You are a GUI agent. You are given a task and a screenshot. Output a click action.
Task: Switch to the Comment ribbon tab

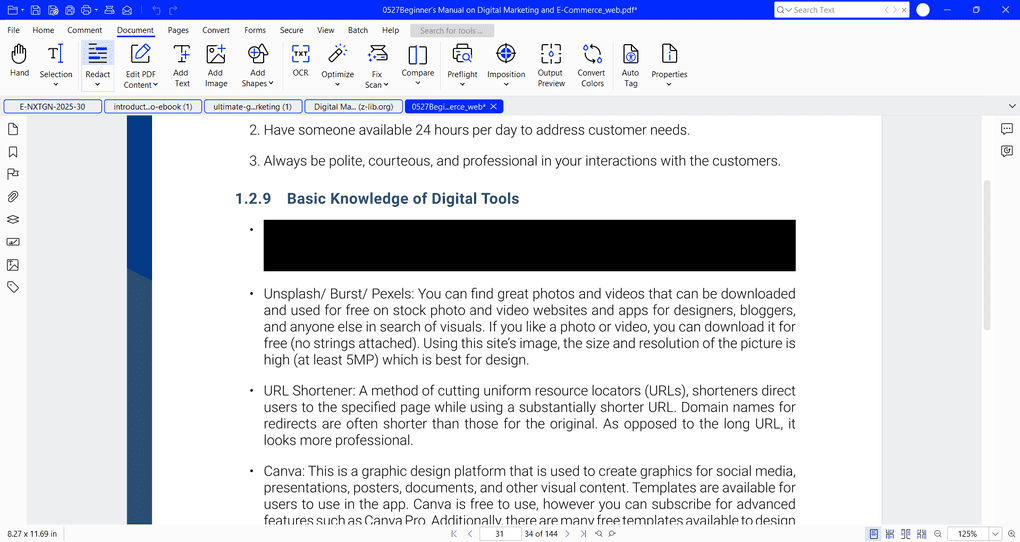pyautogui.click(x=85, y=30)
